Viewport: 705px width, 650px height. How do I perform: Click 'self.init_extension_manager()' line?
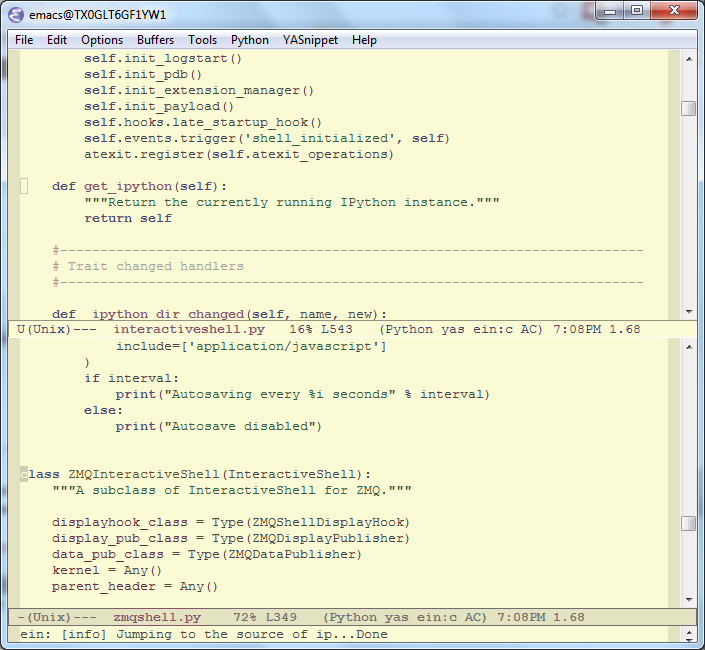tap(199, 91)
